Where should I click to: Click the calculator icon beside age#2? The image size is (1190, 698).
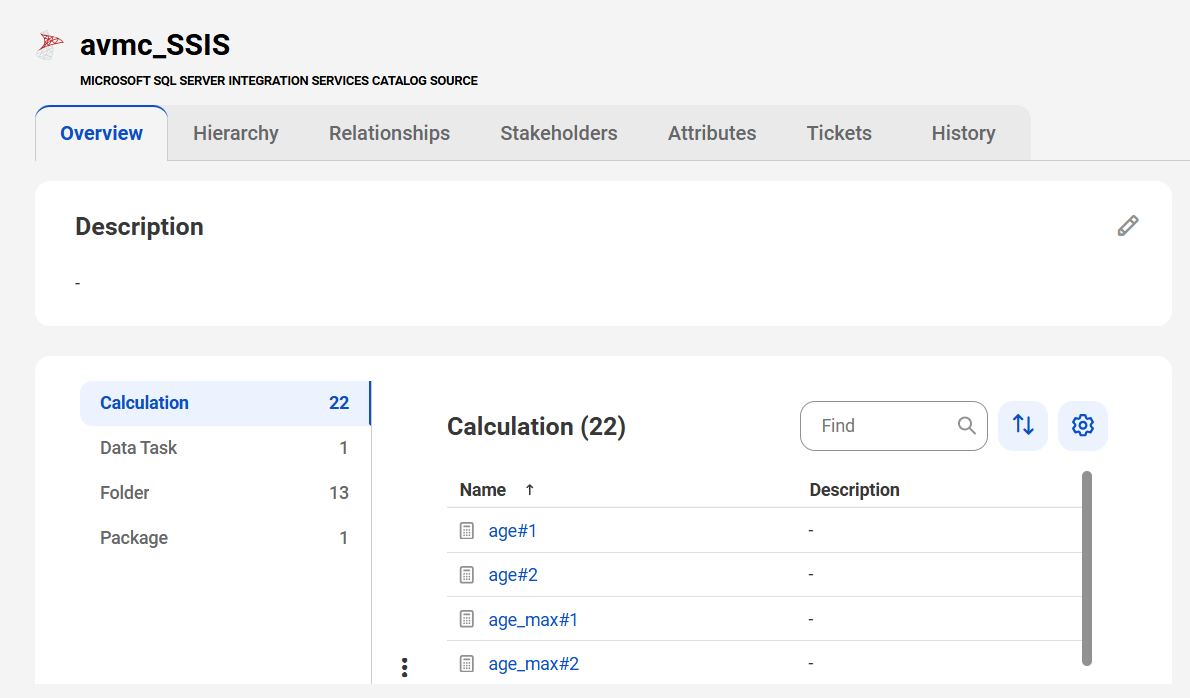point(467,575)
